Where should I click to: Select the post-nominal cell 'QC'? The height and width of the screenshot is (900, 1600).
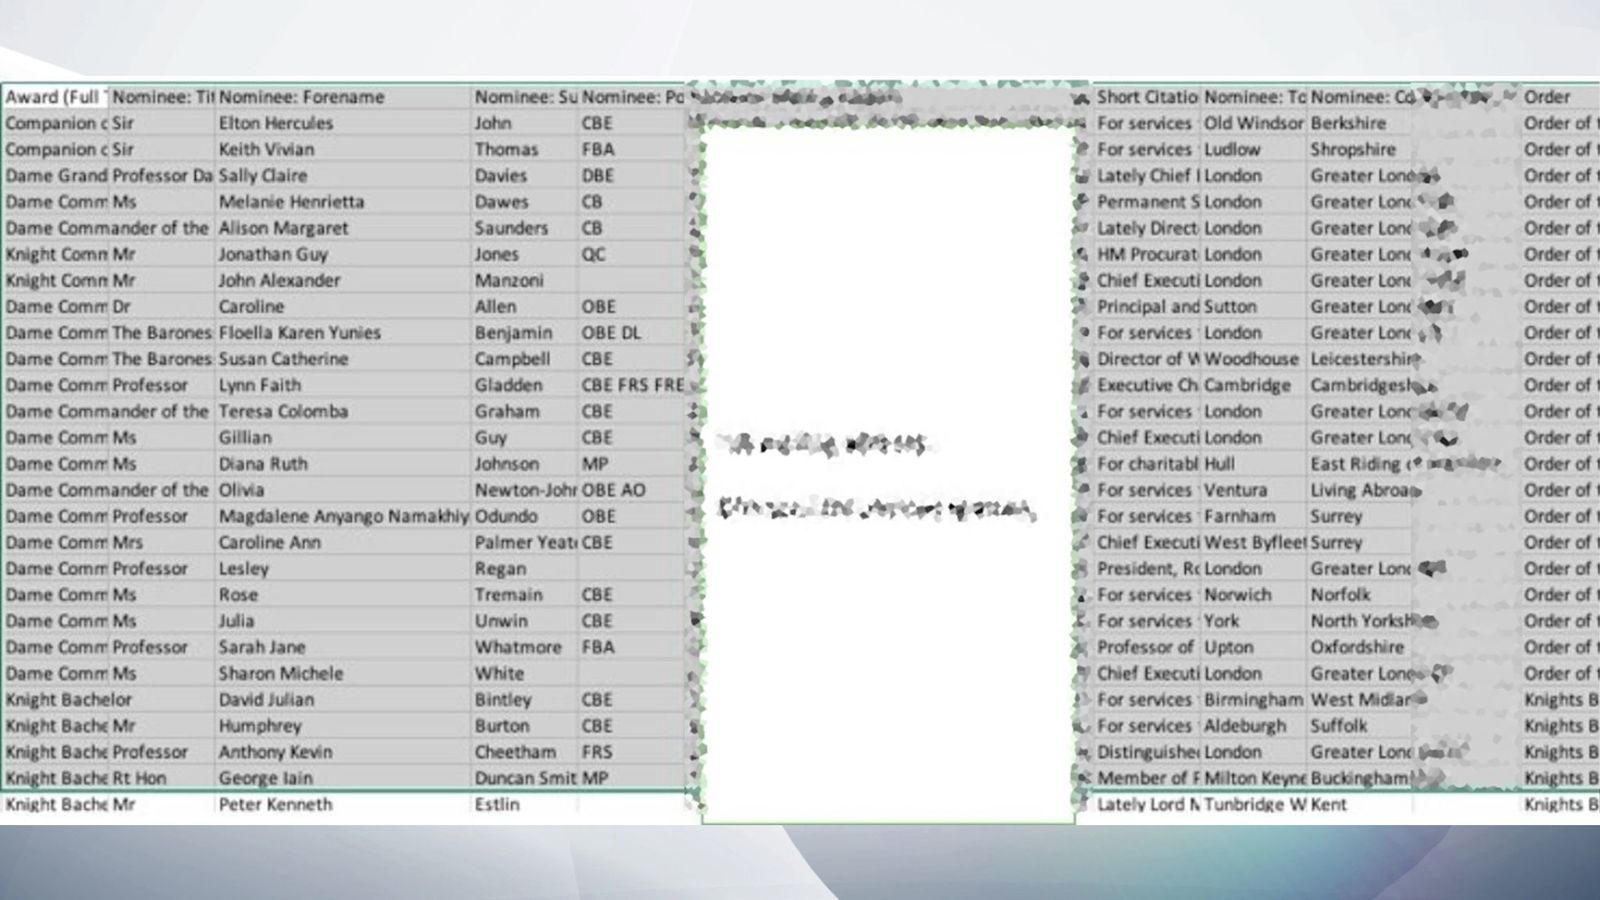pos(631,254)
